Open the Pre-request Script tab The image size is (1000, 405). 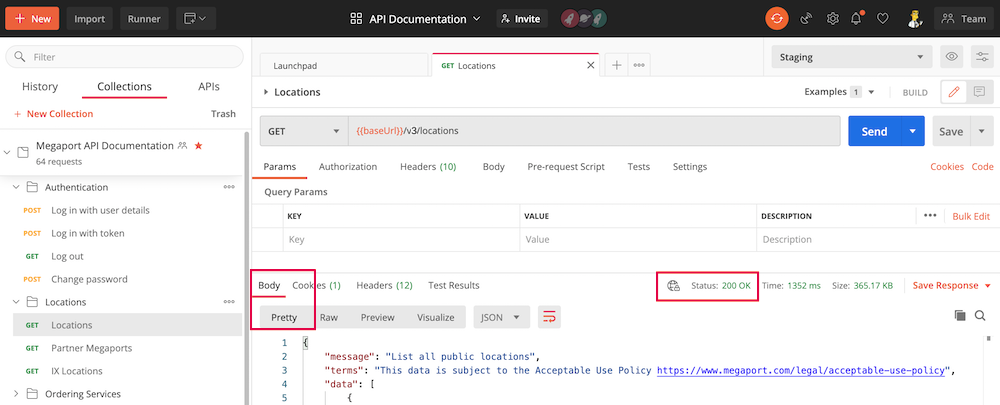pos(566,167)
